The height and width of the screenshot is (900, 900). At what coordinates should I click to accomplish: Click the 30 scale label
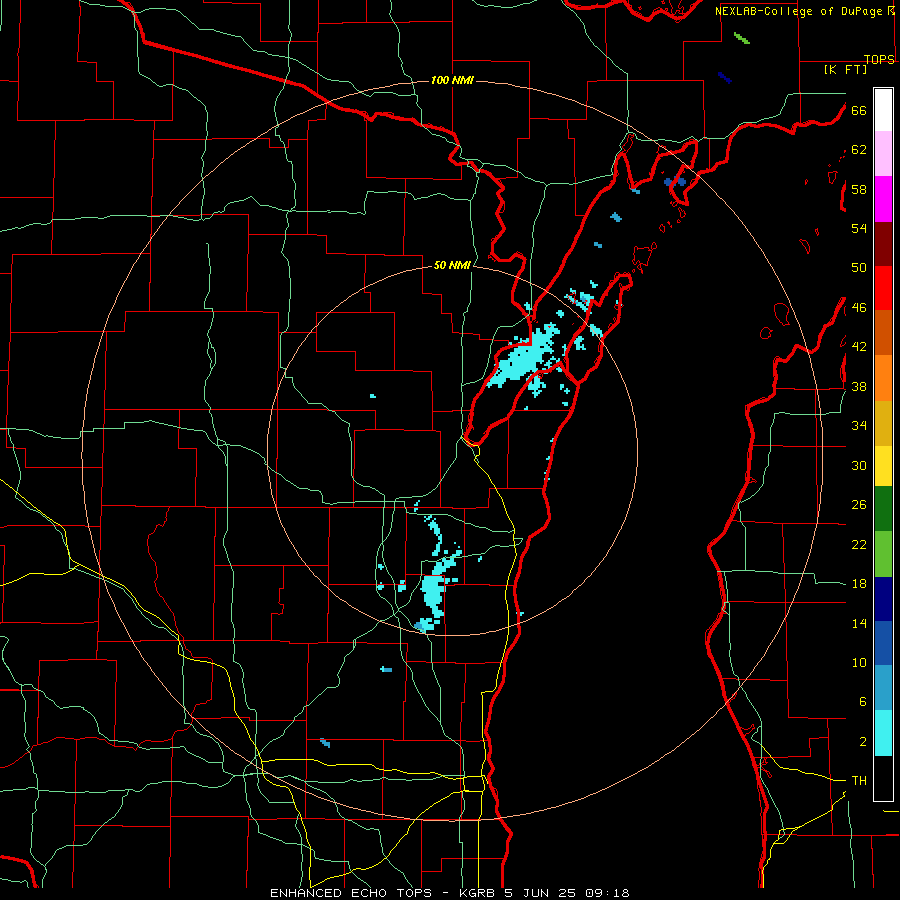859,465
